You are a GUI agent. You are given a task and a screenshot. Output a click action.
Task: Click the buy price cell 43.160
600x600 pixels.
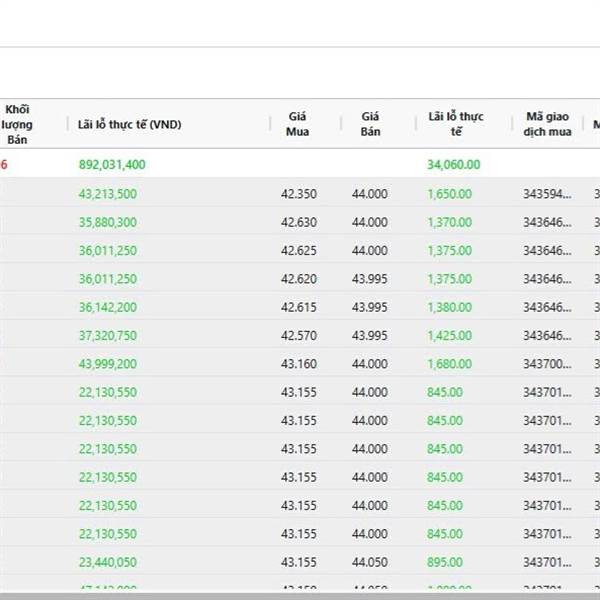tap(298, 364)
